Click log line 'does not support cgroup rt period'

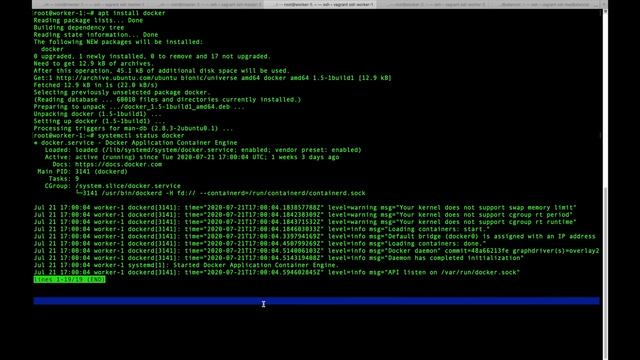click(303, 215)
